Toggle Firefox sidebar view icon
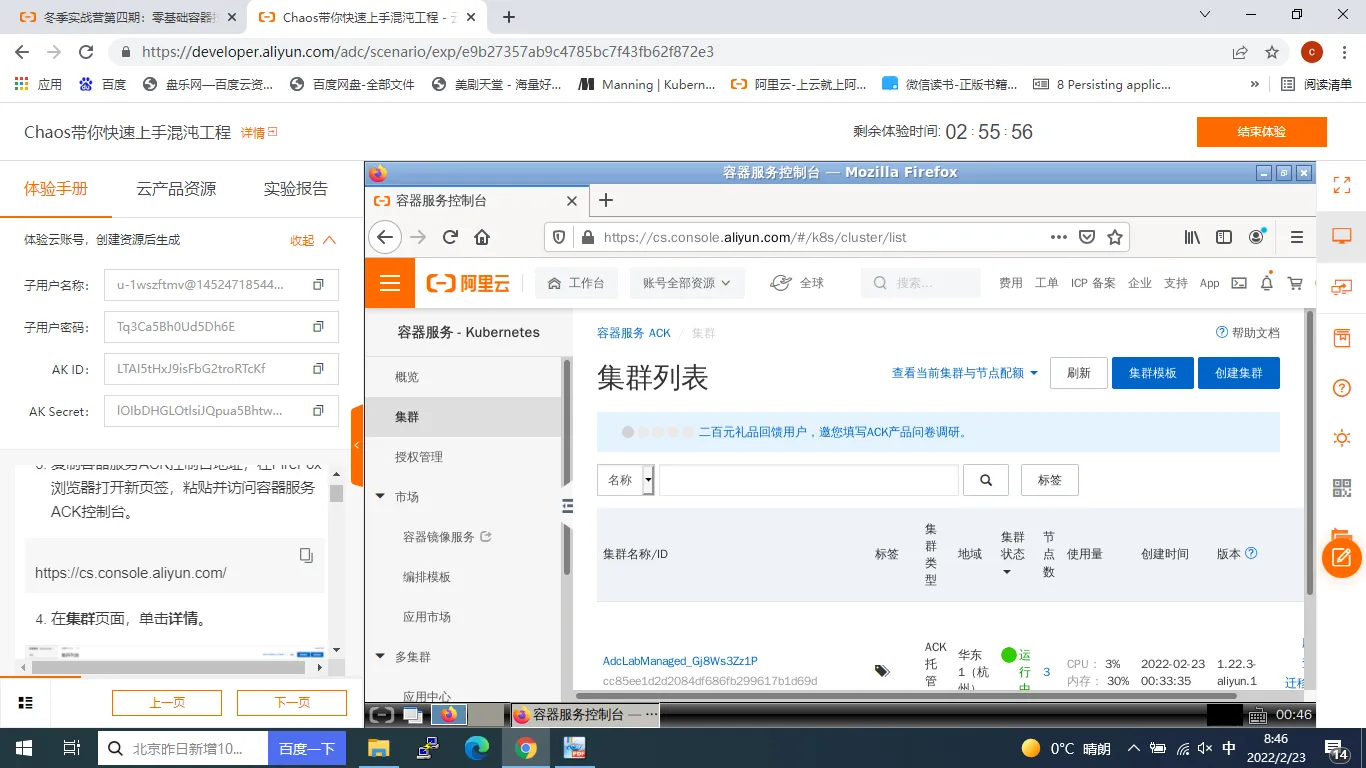Viewport: 1366px width, 768px height. [x=1224, y=237]
